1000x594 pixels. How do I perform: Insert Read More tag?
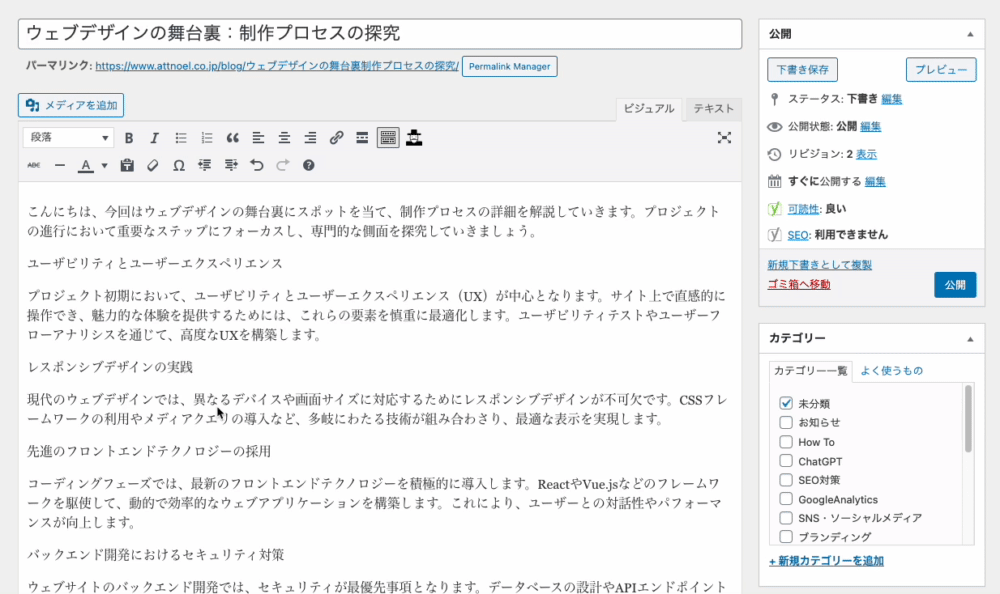[362, 138]
